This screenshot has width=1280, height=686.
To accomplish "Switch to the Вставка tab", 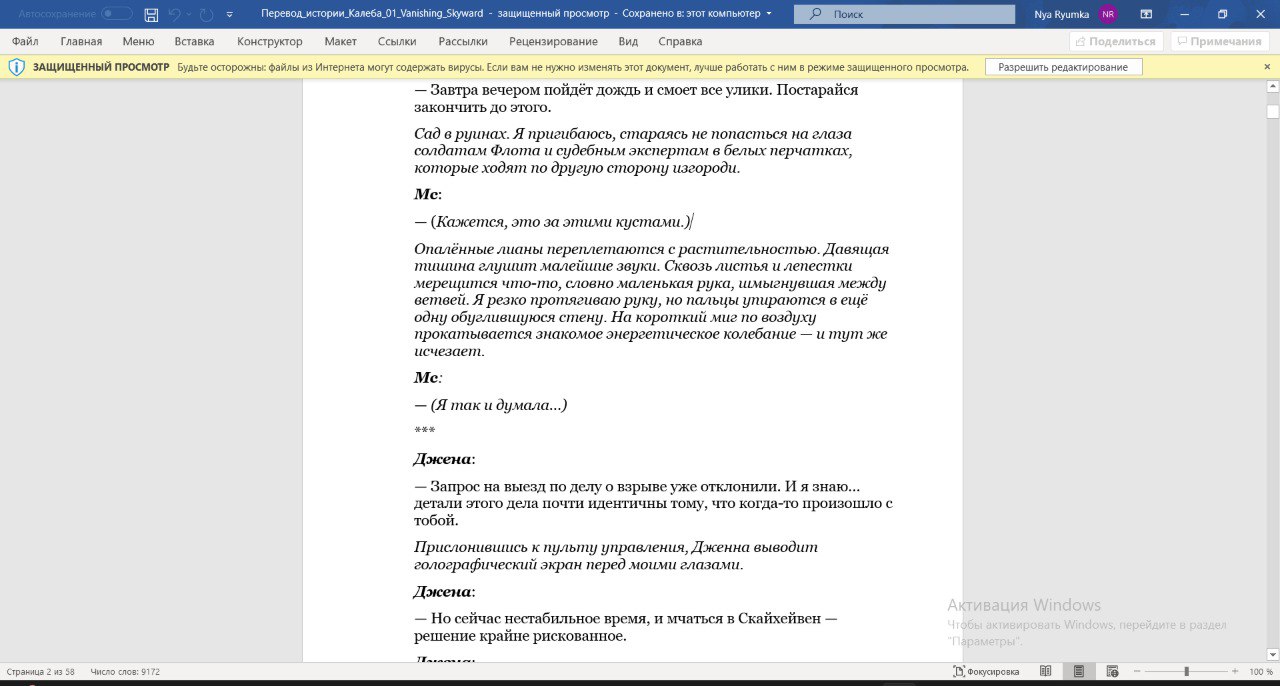I will (194, 41).
